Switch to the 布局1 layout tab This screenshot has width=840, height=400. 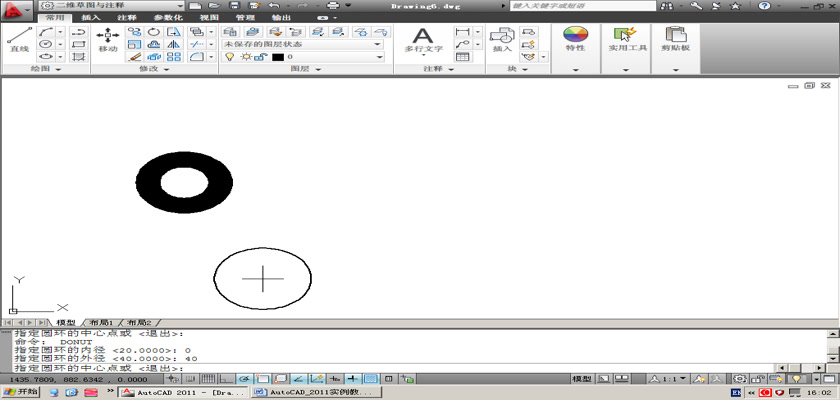tap(101, 323)
